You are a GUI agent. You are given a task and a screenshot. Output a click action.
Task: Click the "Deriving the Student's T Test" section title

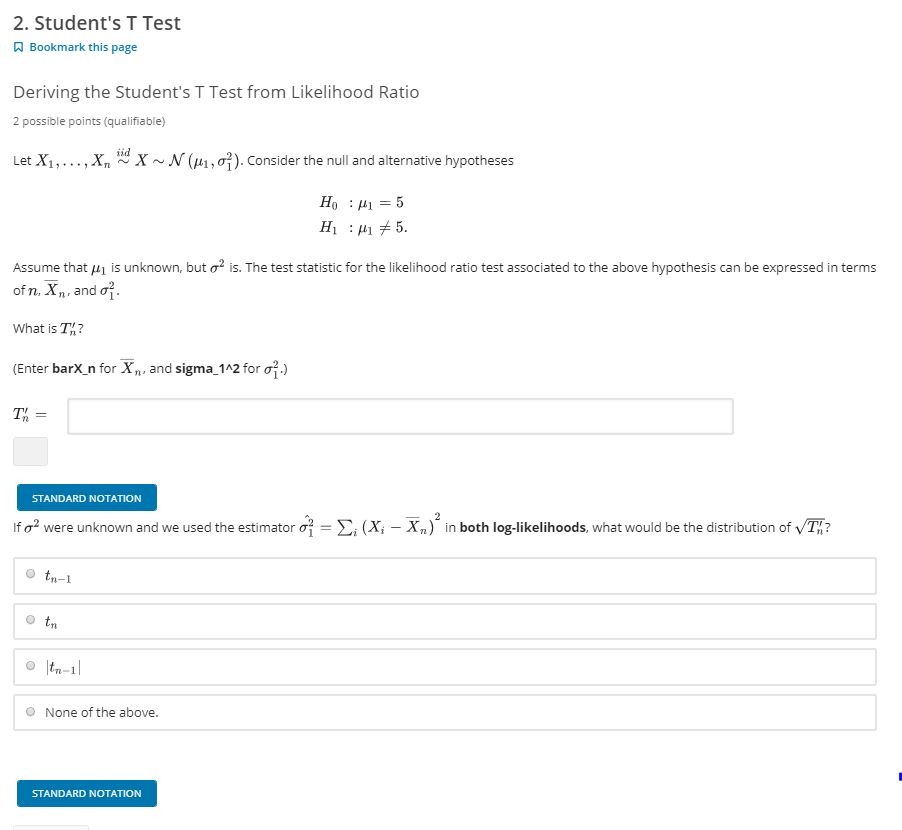[x=215, y=91]
